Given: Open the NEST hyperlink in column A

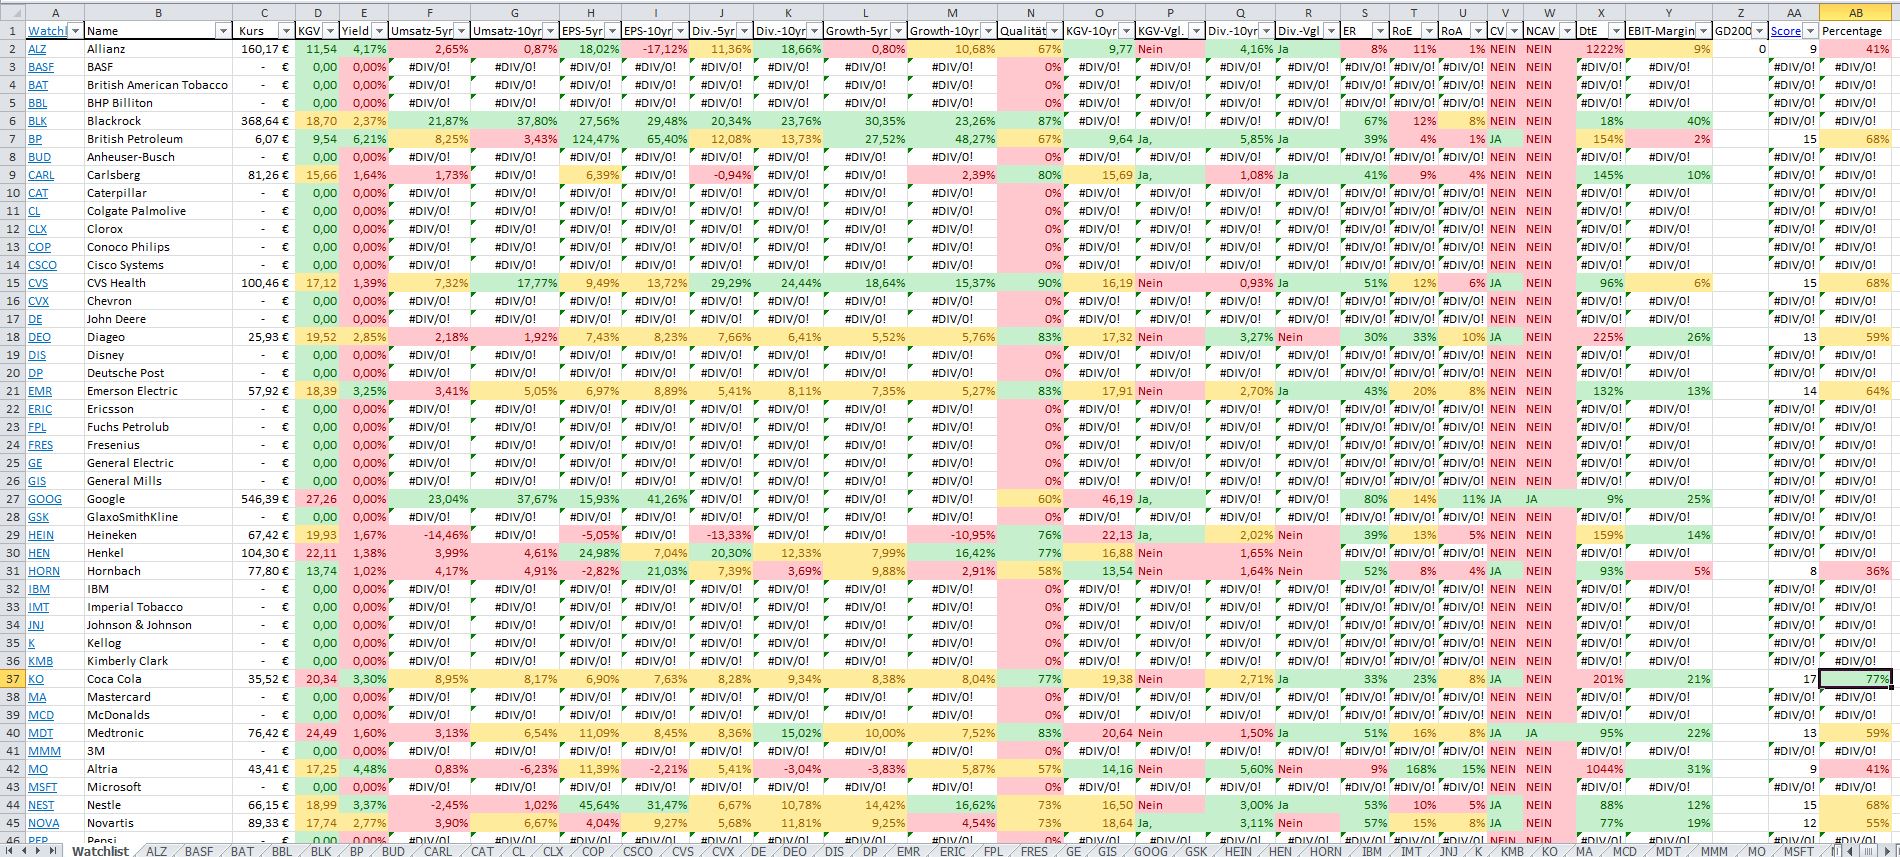Looking at the screenshot, I should coord(41,805).
